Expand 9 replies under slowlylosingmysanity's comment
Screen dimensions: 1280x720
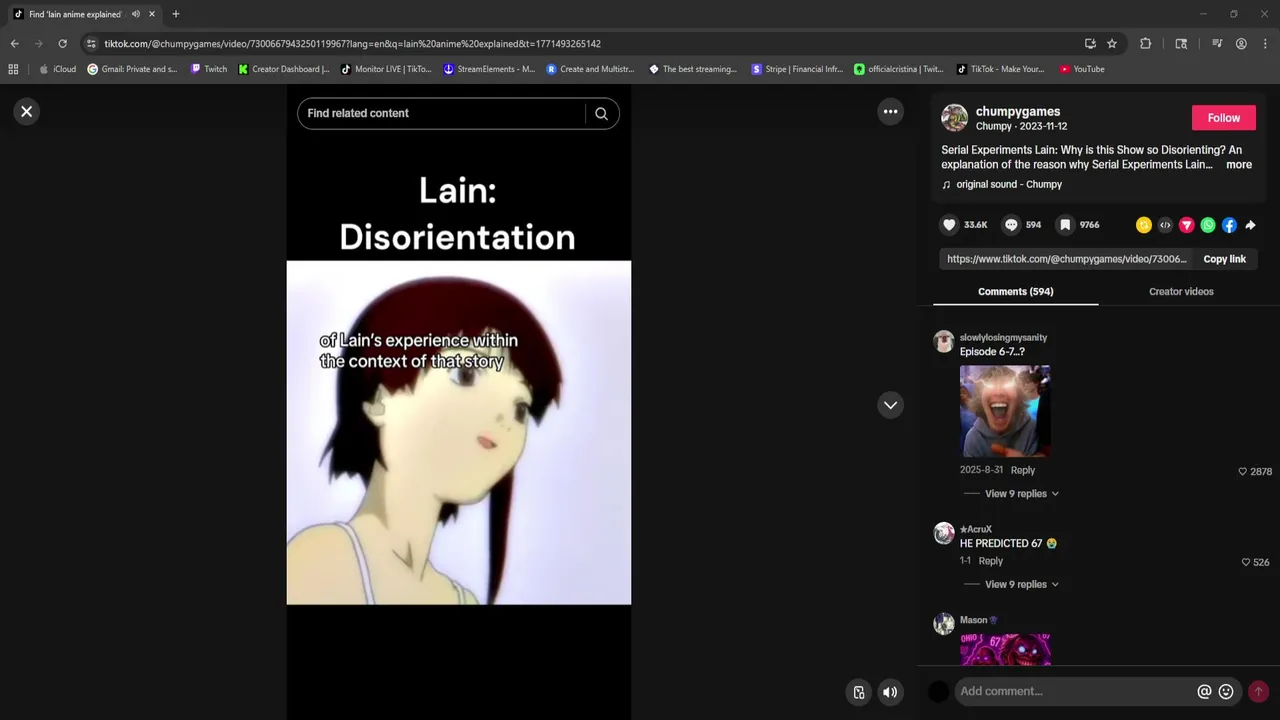tap(1021, 494)
